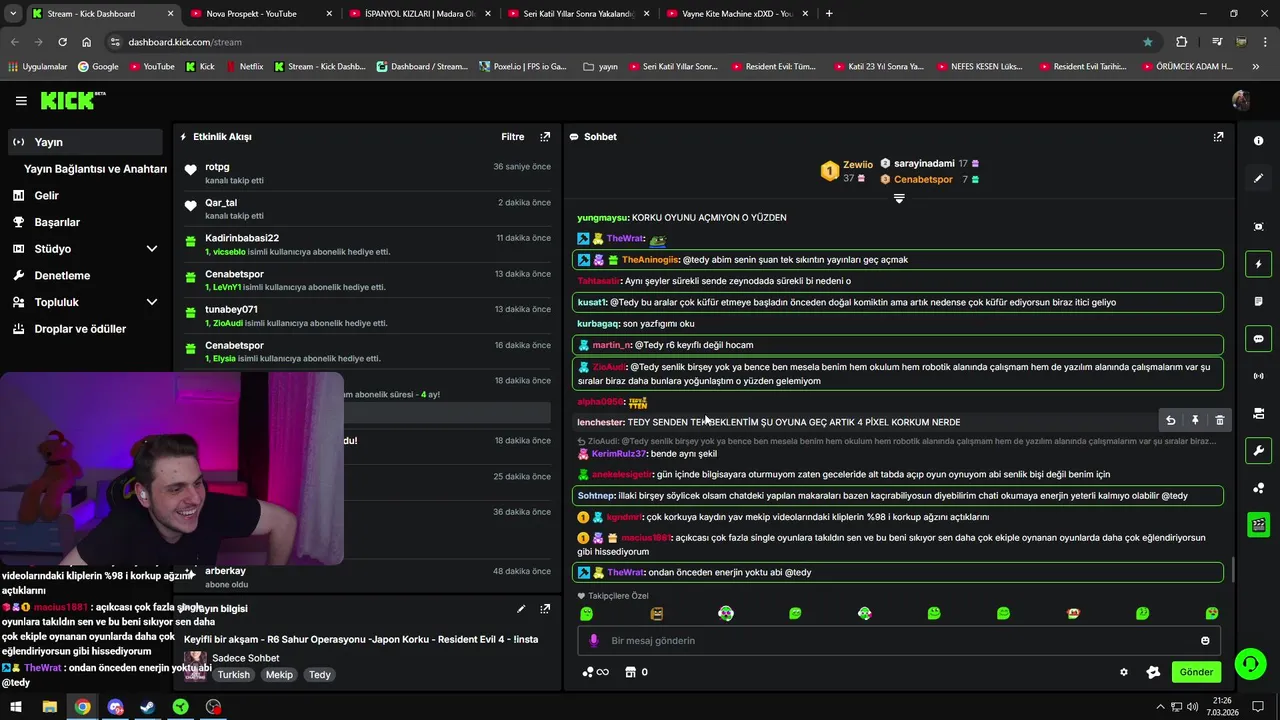1280x720 pixels.
Task: Send the message with Gönder button
Action: (1196, 672)
